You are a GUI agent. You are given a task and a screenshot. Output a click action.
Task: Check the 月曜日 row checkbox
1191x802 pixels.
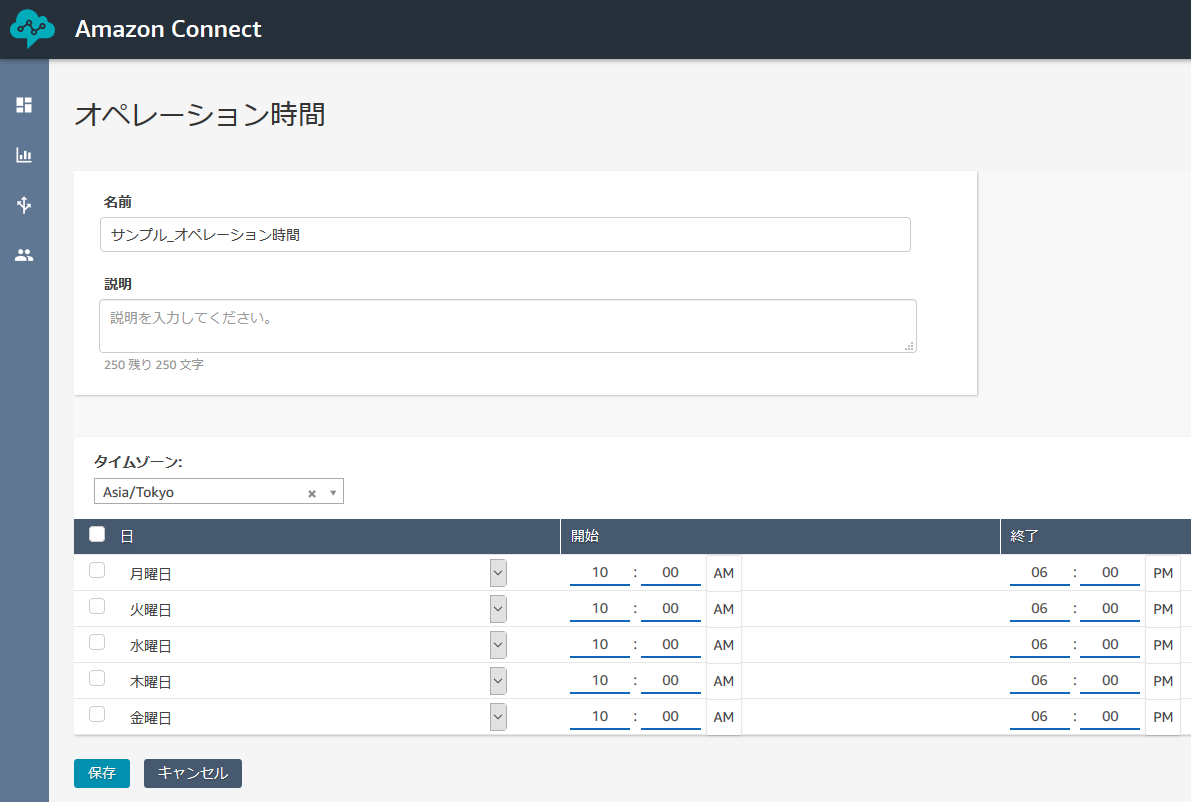[x=97, y=570]
